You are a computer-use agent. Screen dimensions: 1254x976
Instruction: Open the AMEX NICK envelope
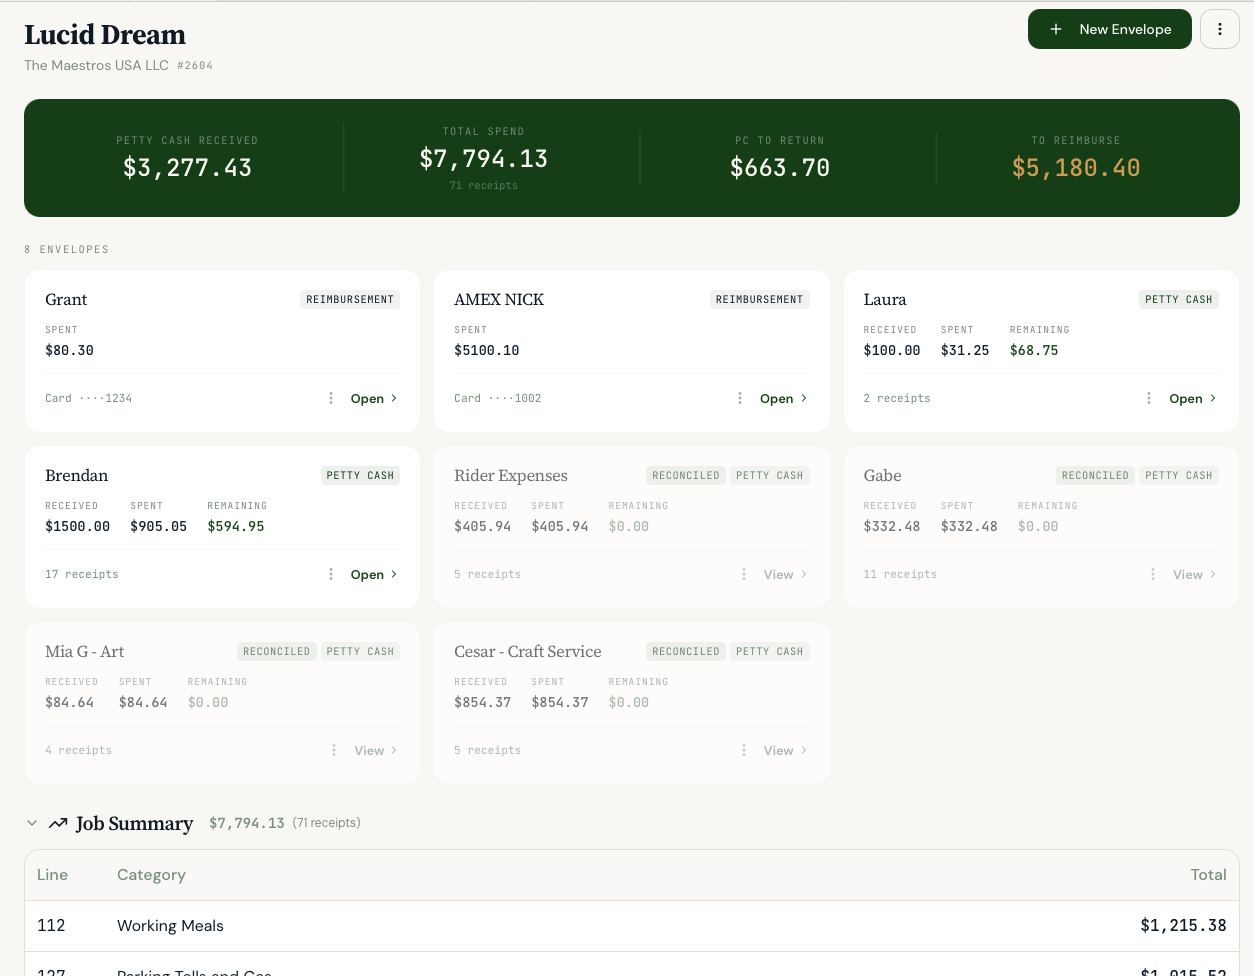click(783, 398)
